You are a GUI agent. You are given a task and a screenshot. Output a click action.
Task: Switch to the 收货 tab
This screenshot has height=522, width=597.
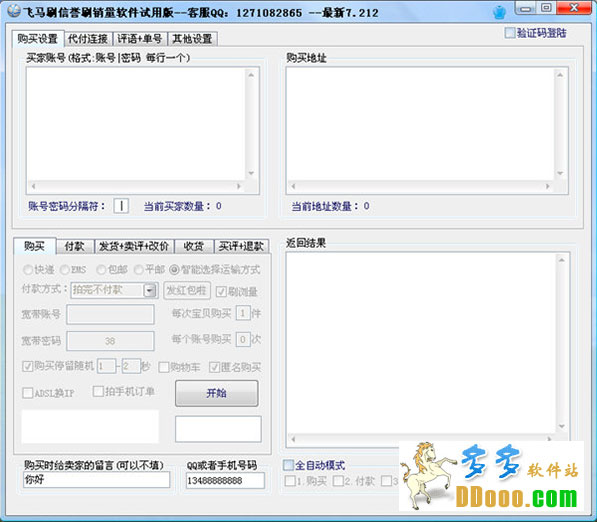point(194,246)
